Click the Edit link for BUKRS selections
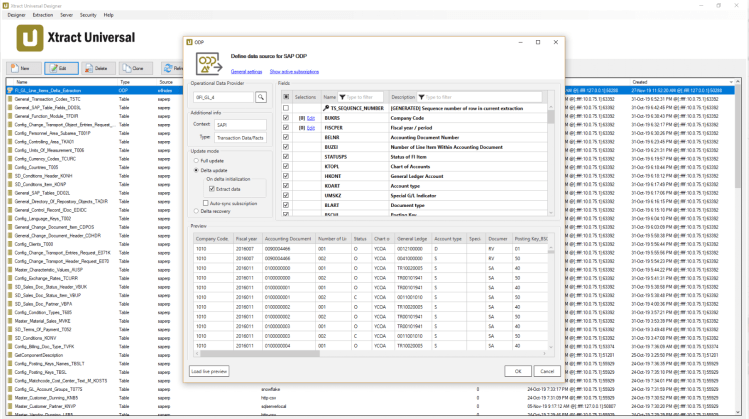Viewport: 749px width, 419px height. pyautogui.click(x=310, y=117)
